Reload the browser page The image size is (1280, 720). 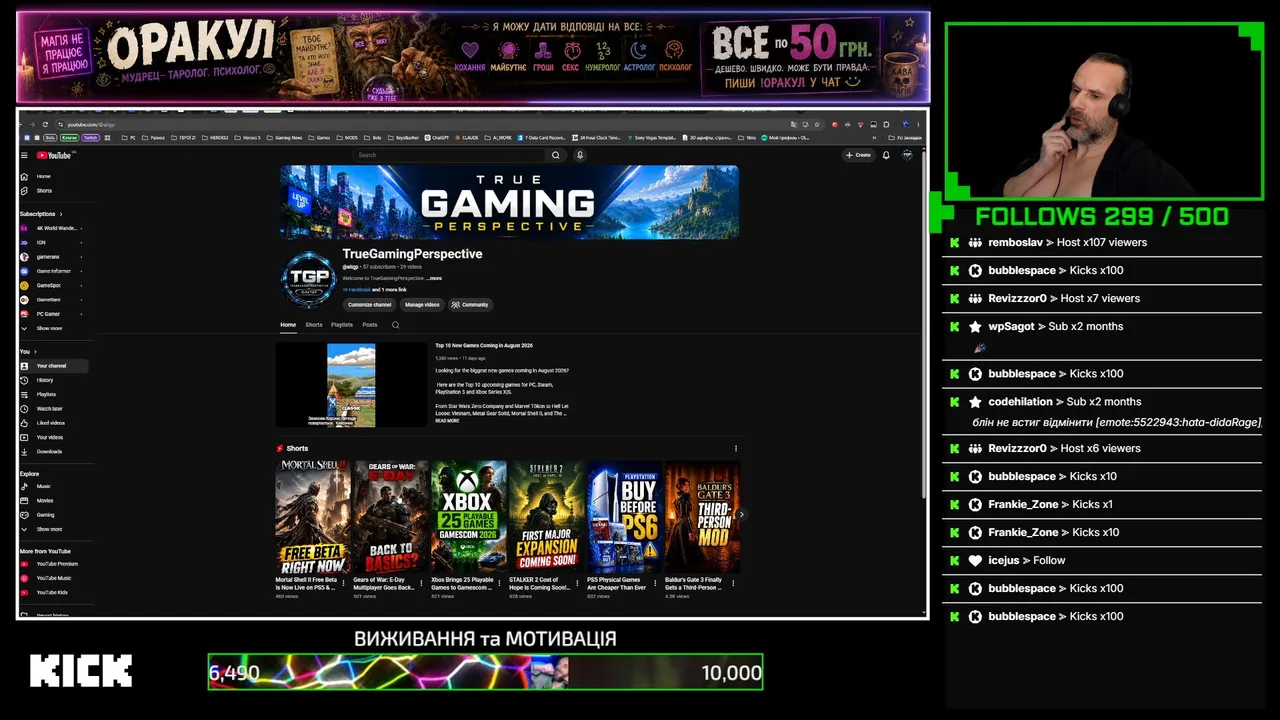pyautogui.click(x=45, y=124)
